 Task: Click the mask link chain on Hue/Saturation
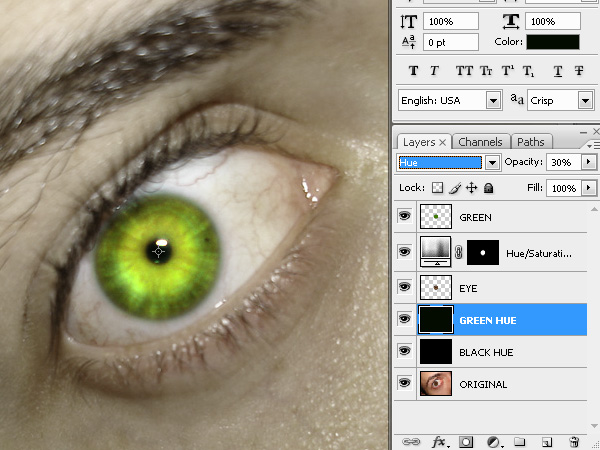point(459,252)
